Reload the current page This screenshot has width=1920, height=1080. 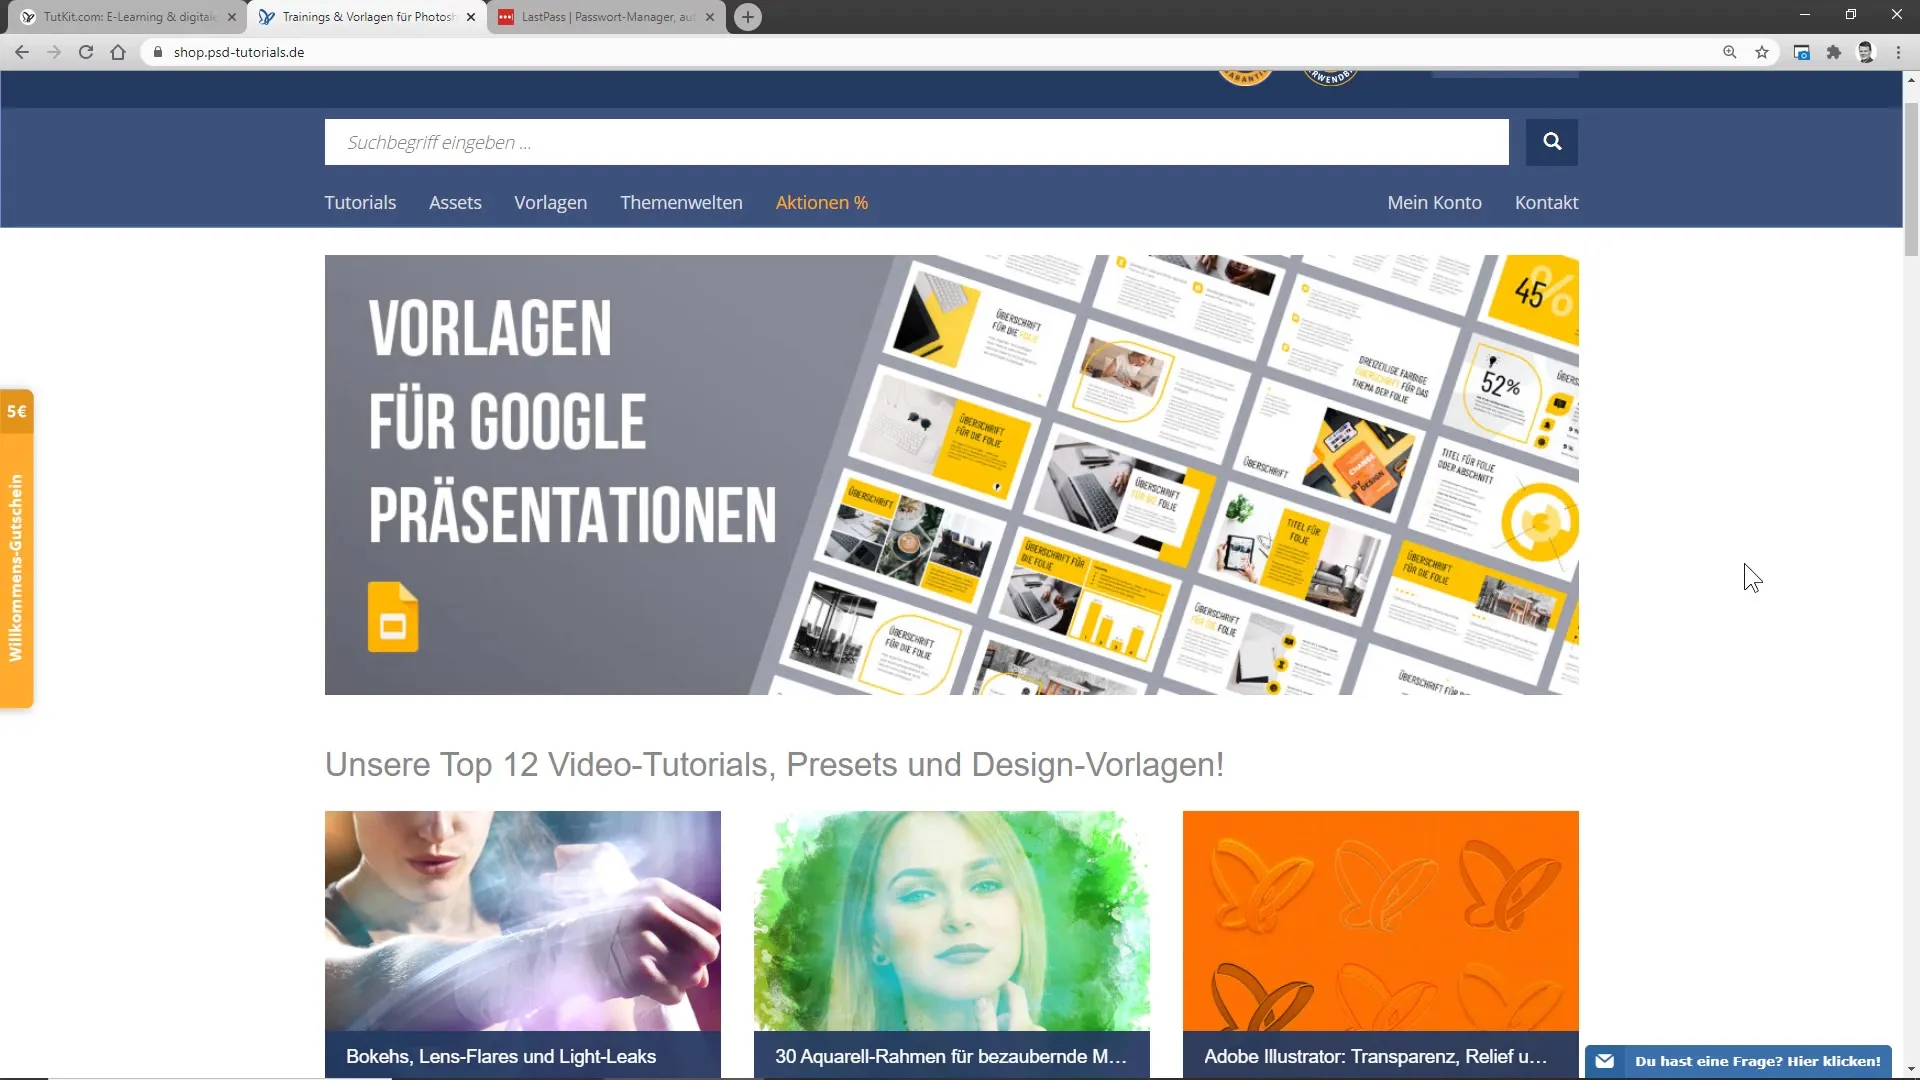tap(86, 52)
